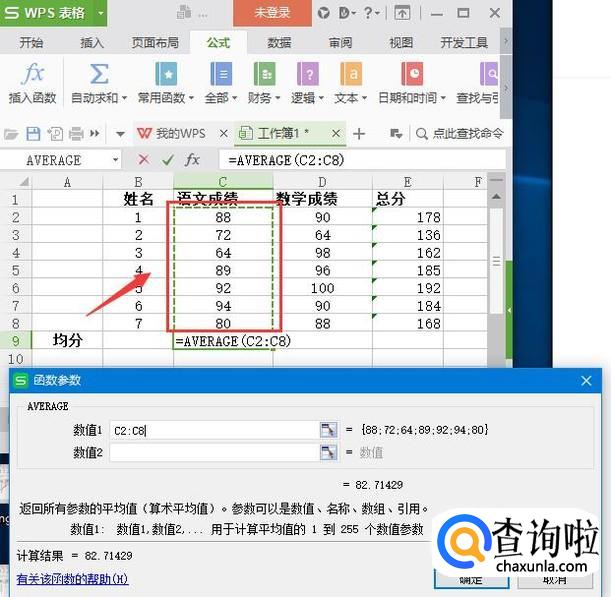Screen dimensions: 611x597
Task: Click the select-all corner of the sheet
Action: (x=23, y=182)
